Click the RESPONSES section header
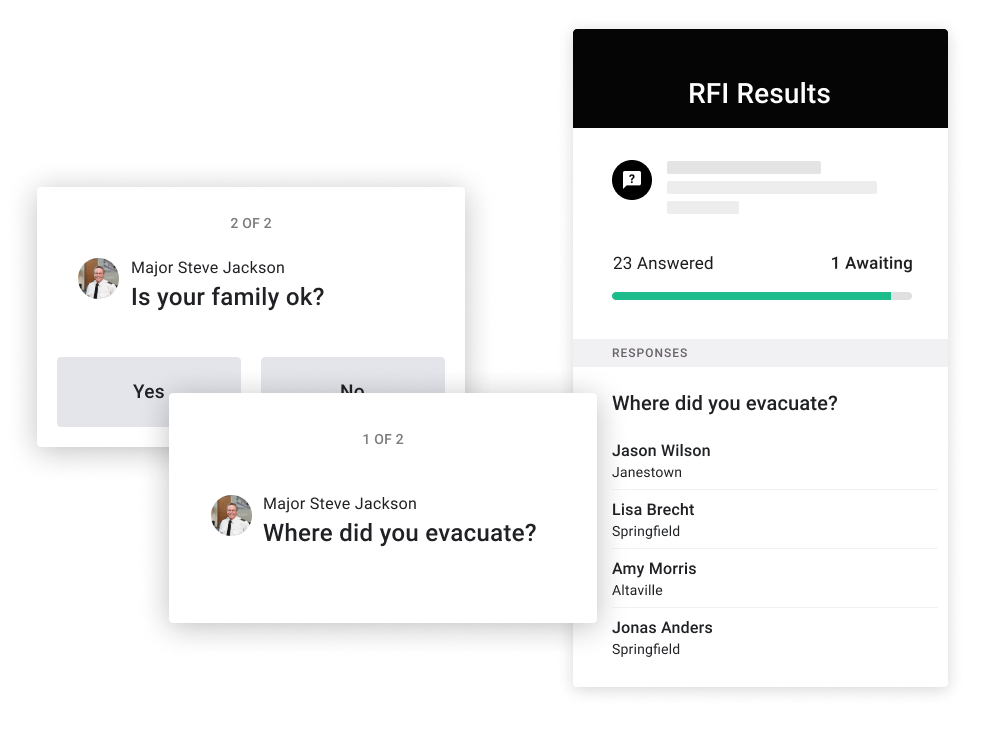Screen dimensions: 983x738 [x=760, y=353]
